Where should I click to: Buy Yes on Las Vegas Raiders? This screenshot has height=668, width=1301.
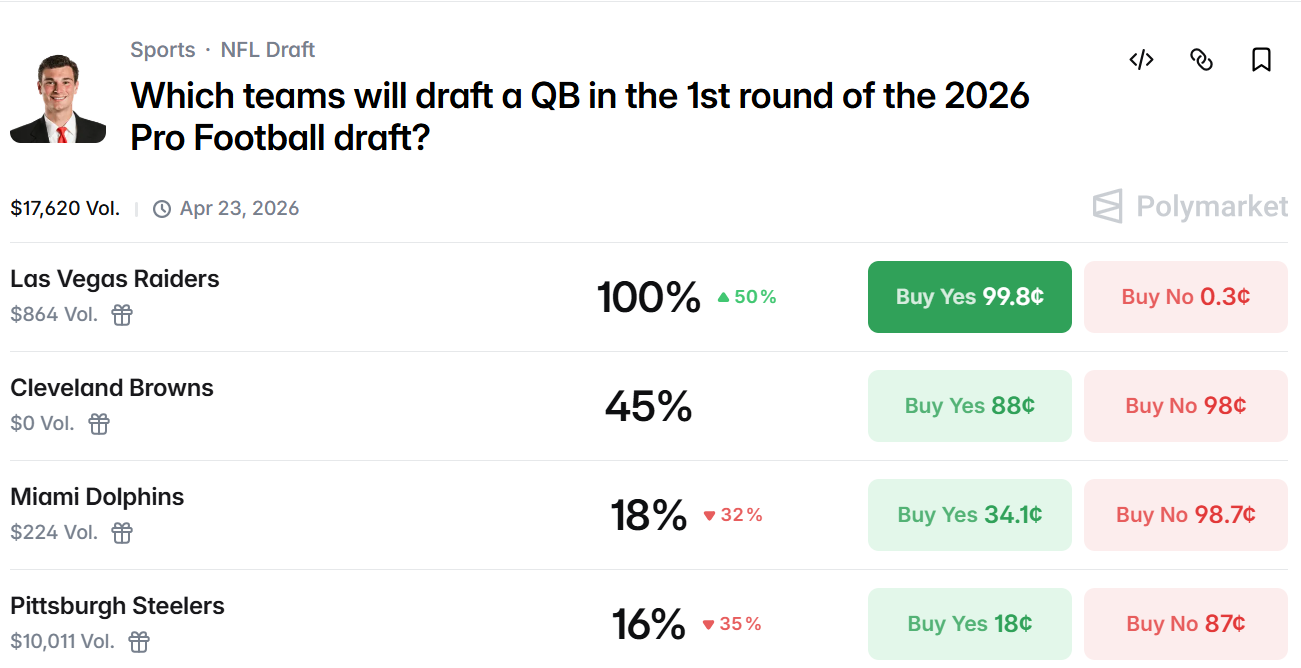968,296
